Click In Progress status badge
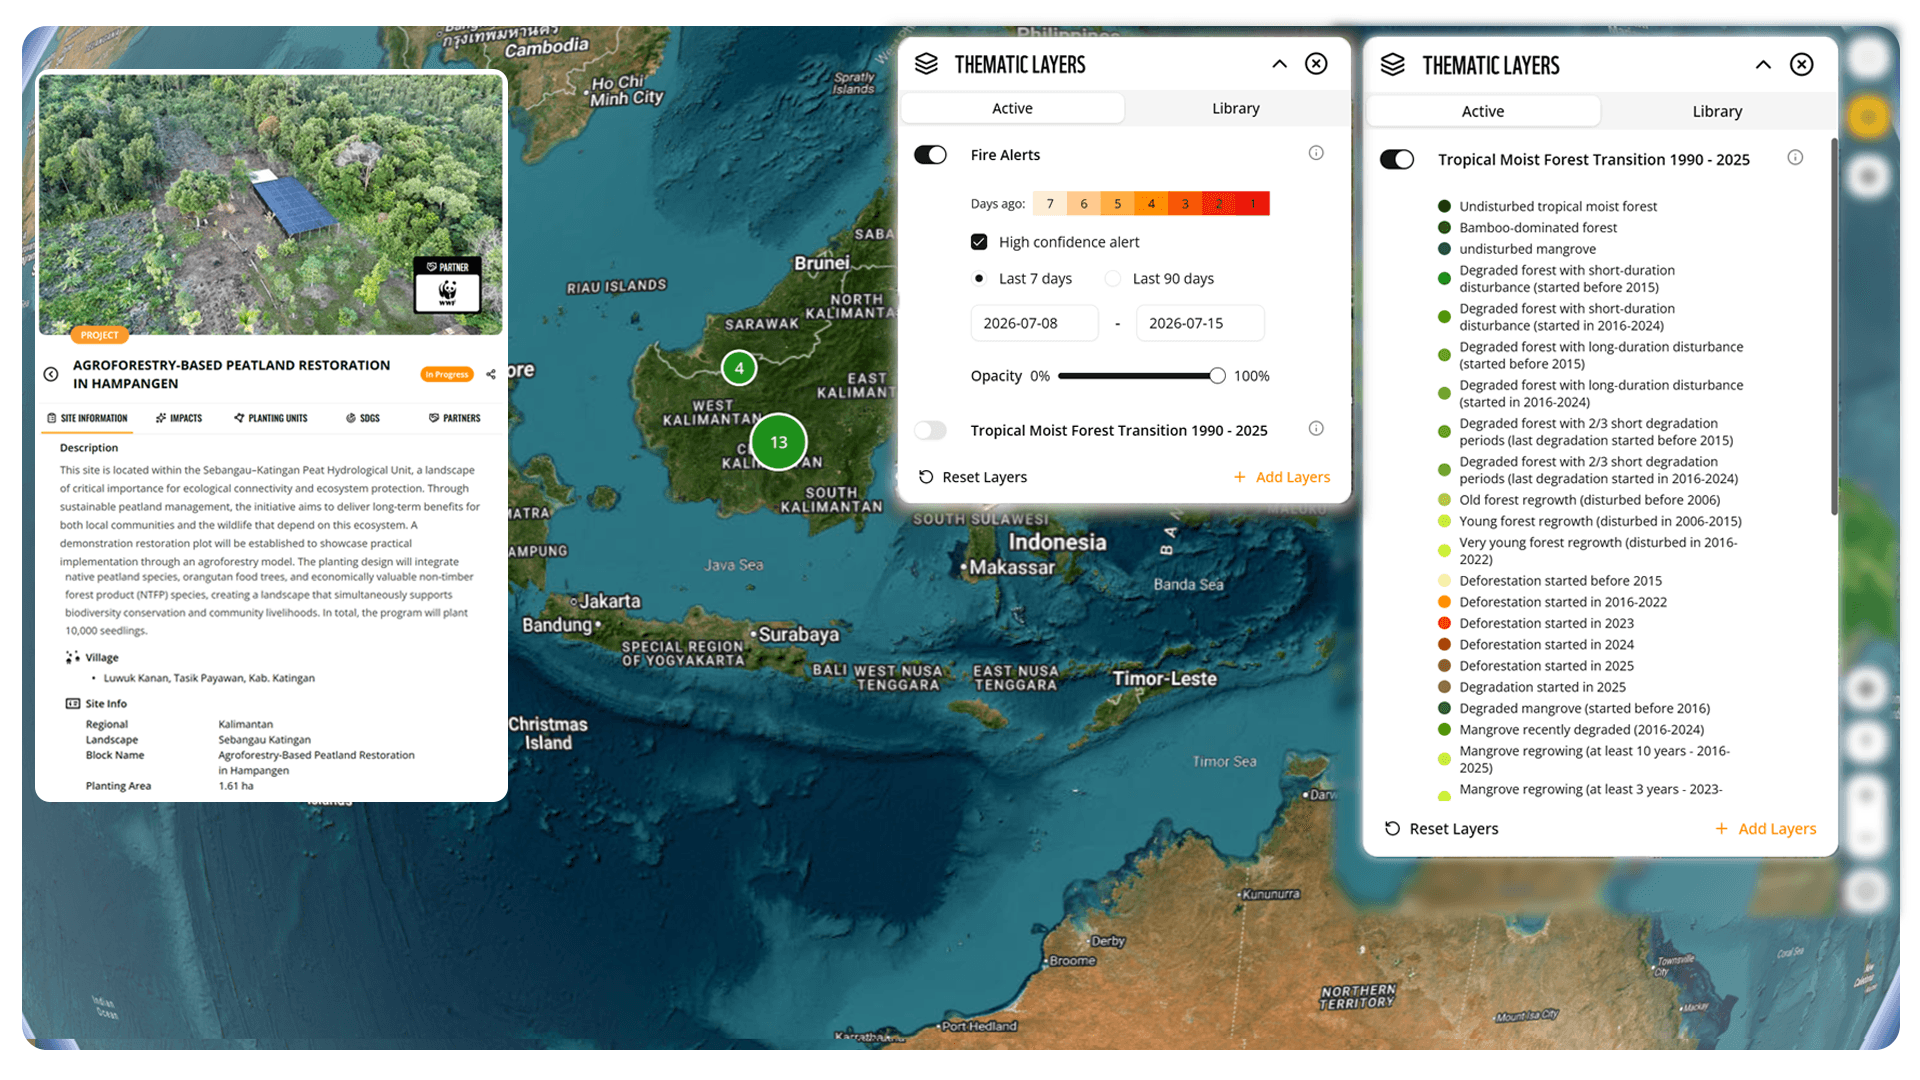Image resolution: width=1920 pixels, height=1080 pixels. (x=447, y=374)
